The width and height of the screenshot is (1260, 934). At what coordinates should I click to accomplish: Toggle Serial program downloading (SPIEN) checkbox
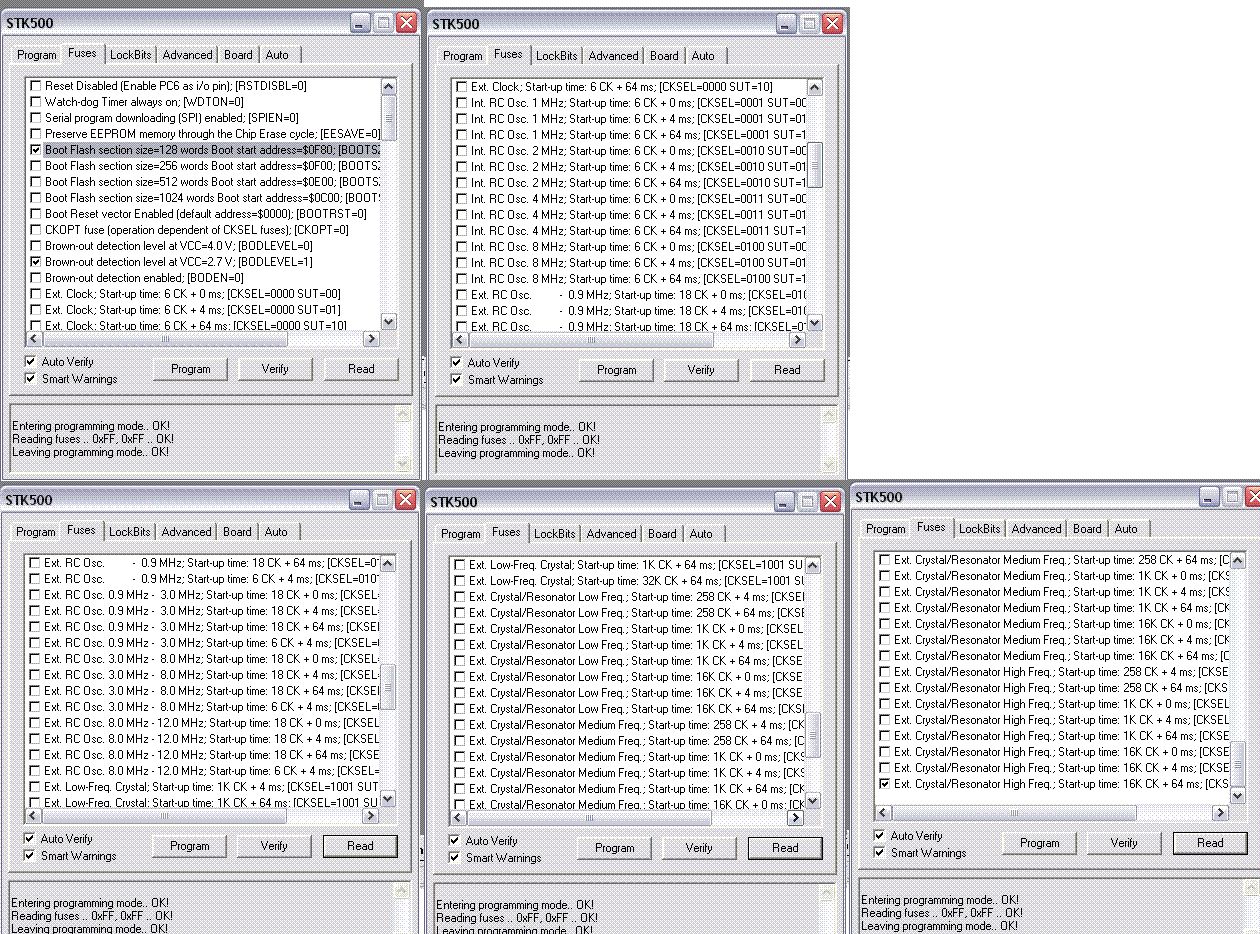[x=36, y=118]
